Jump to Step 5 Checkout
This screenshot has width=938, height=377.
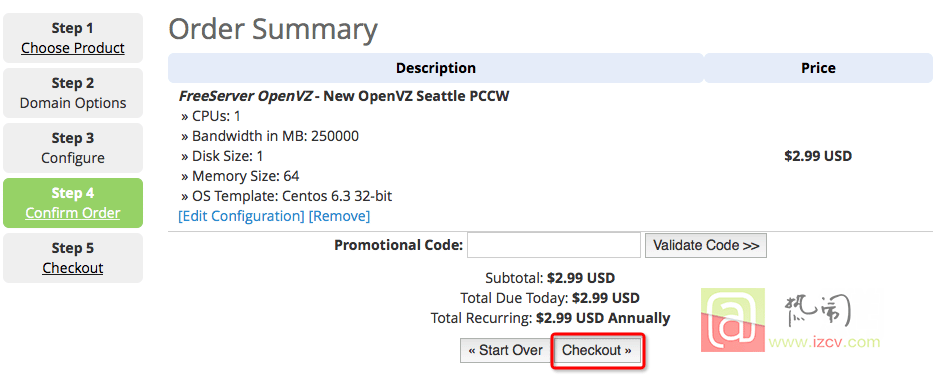(x=73, y=258)
